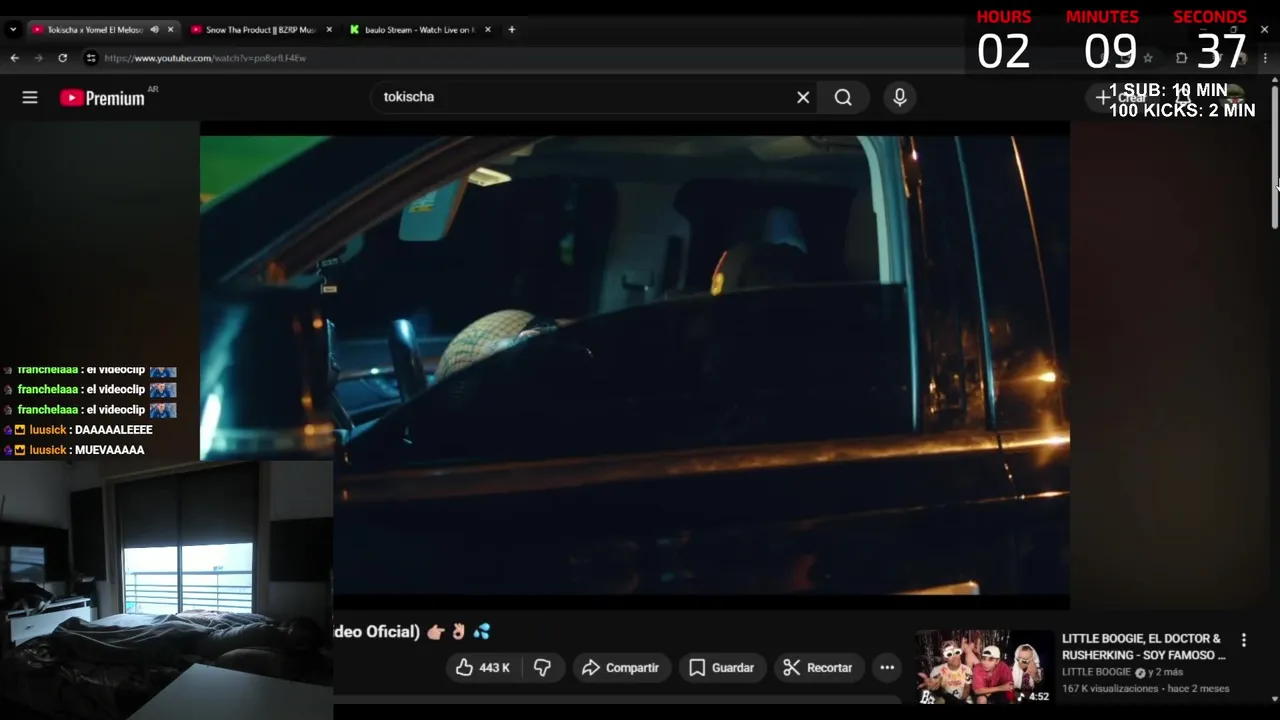
Task: Clip the video with Recortar
Action: [x=818, y=667]
